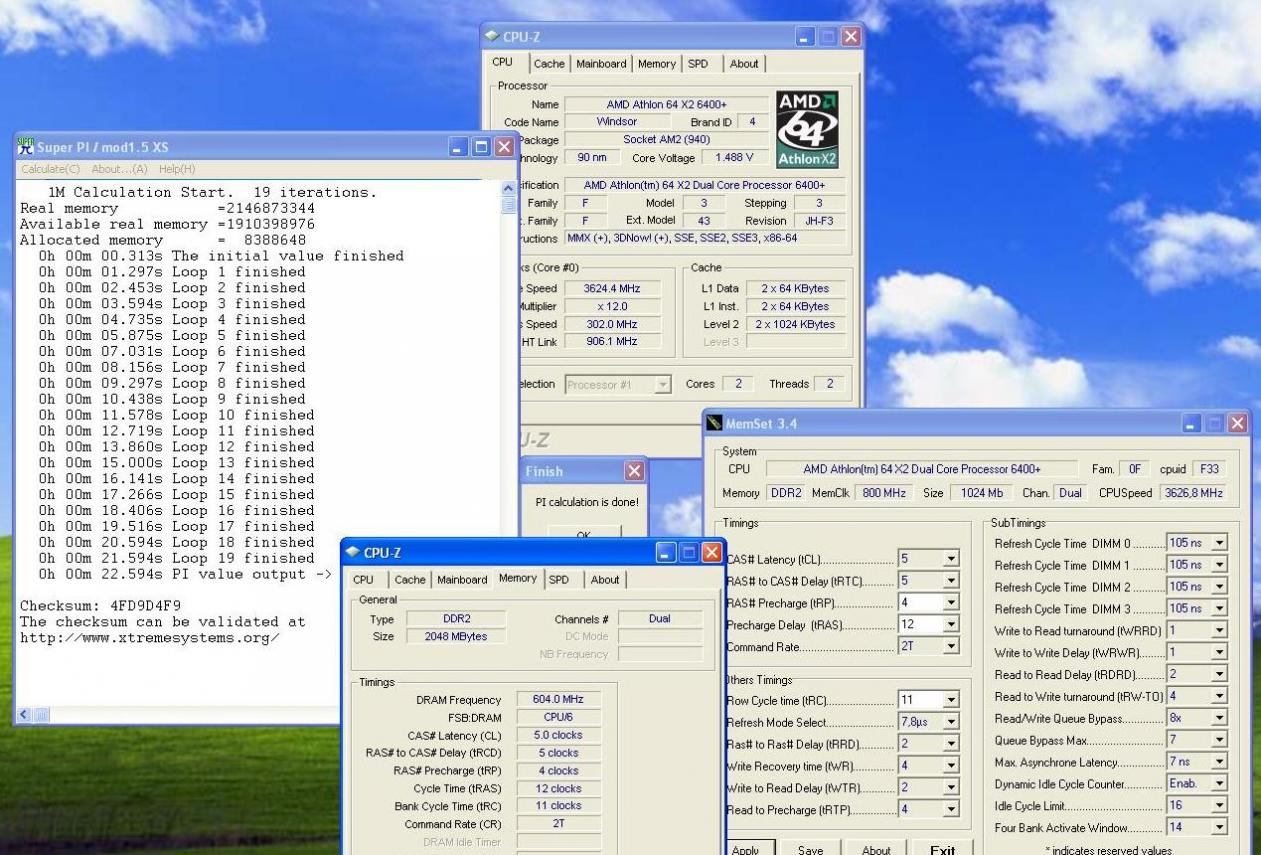1261x855 pixels.
Task: Open About tab in top CPU-Z window
Action: coord(743,64)
